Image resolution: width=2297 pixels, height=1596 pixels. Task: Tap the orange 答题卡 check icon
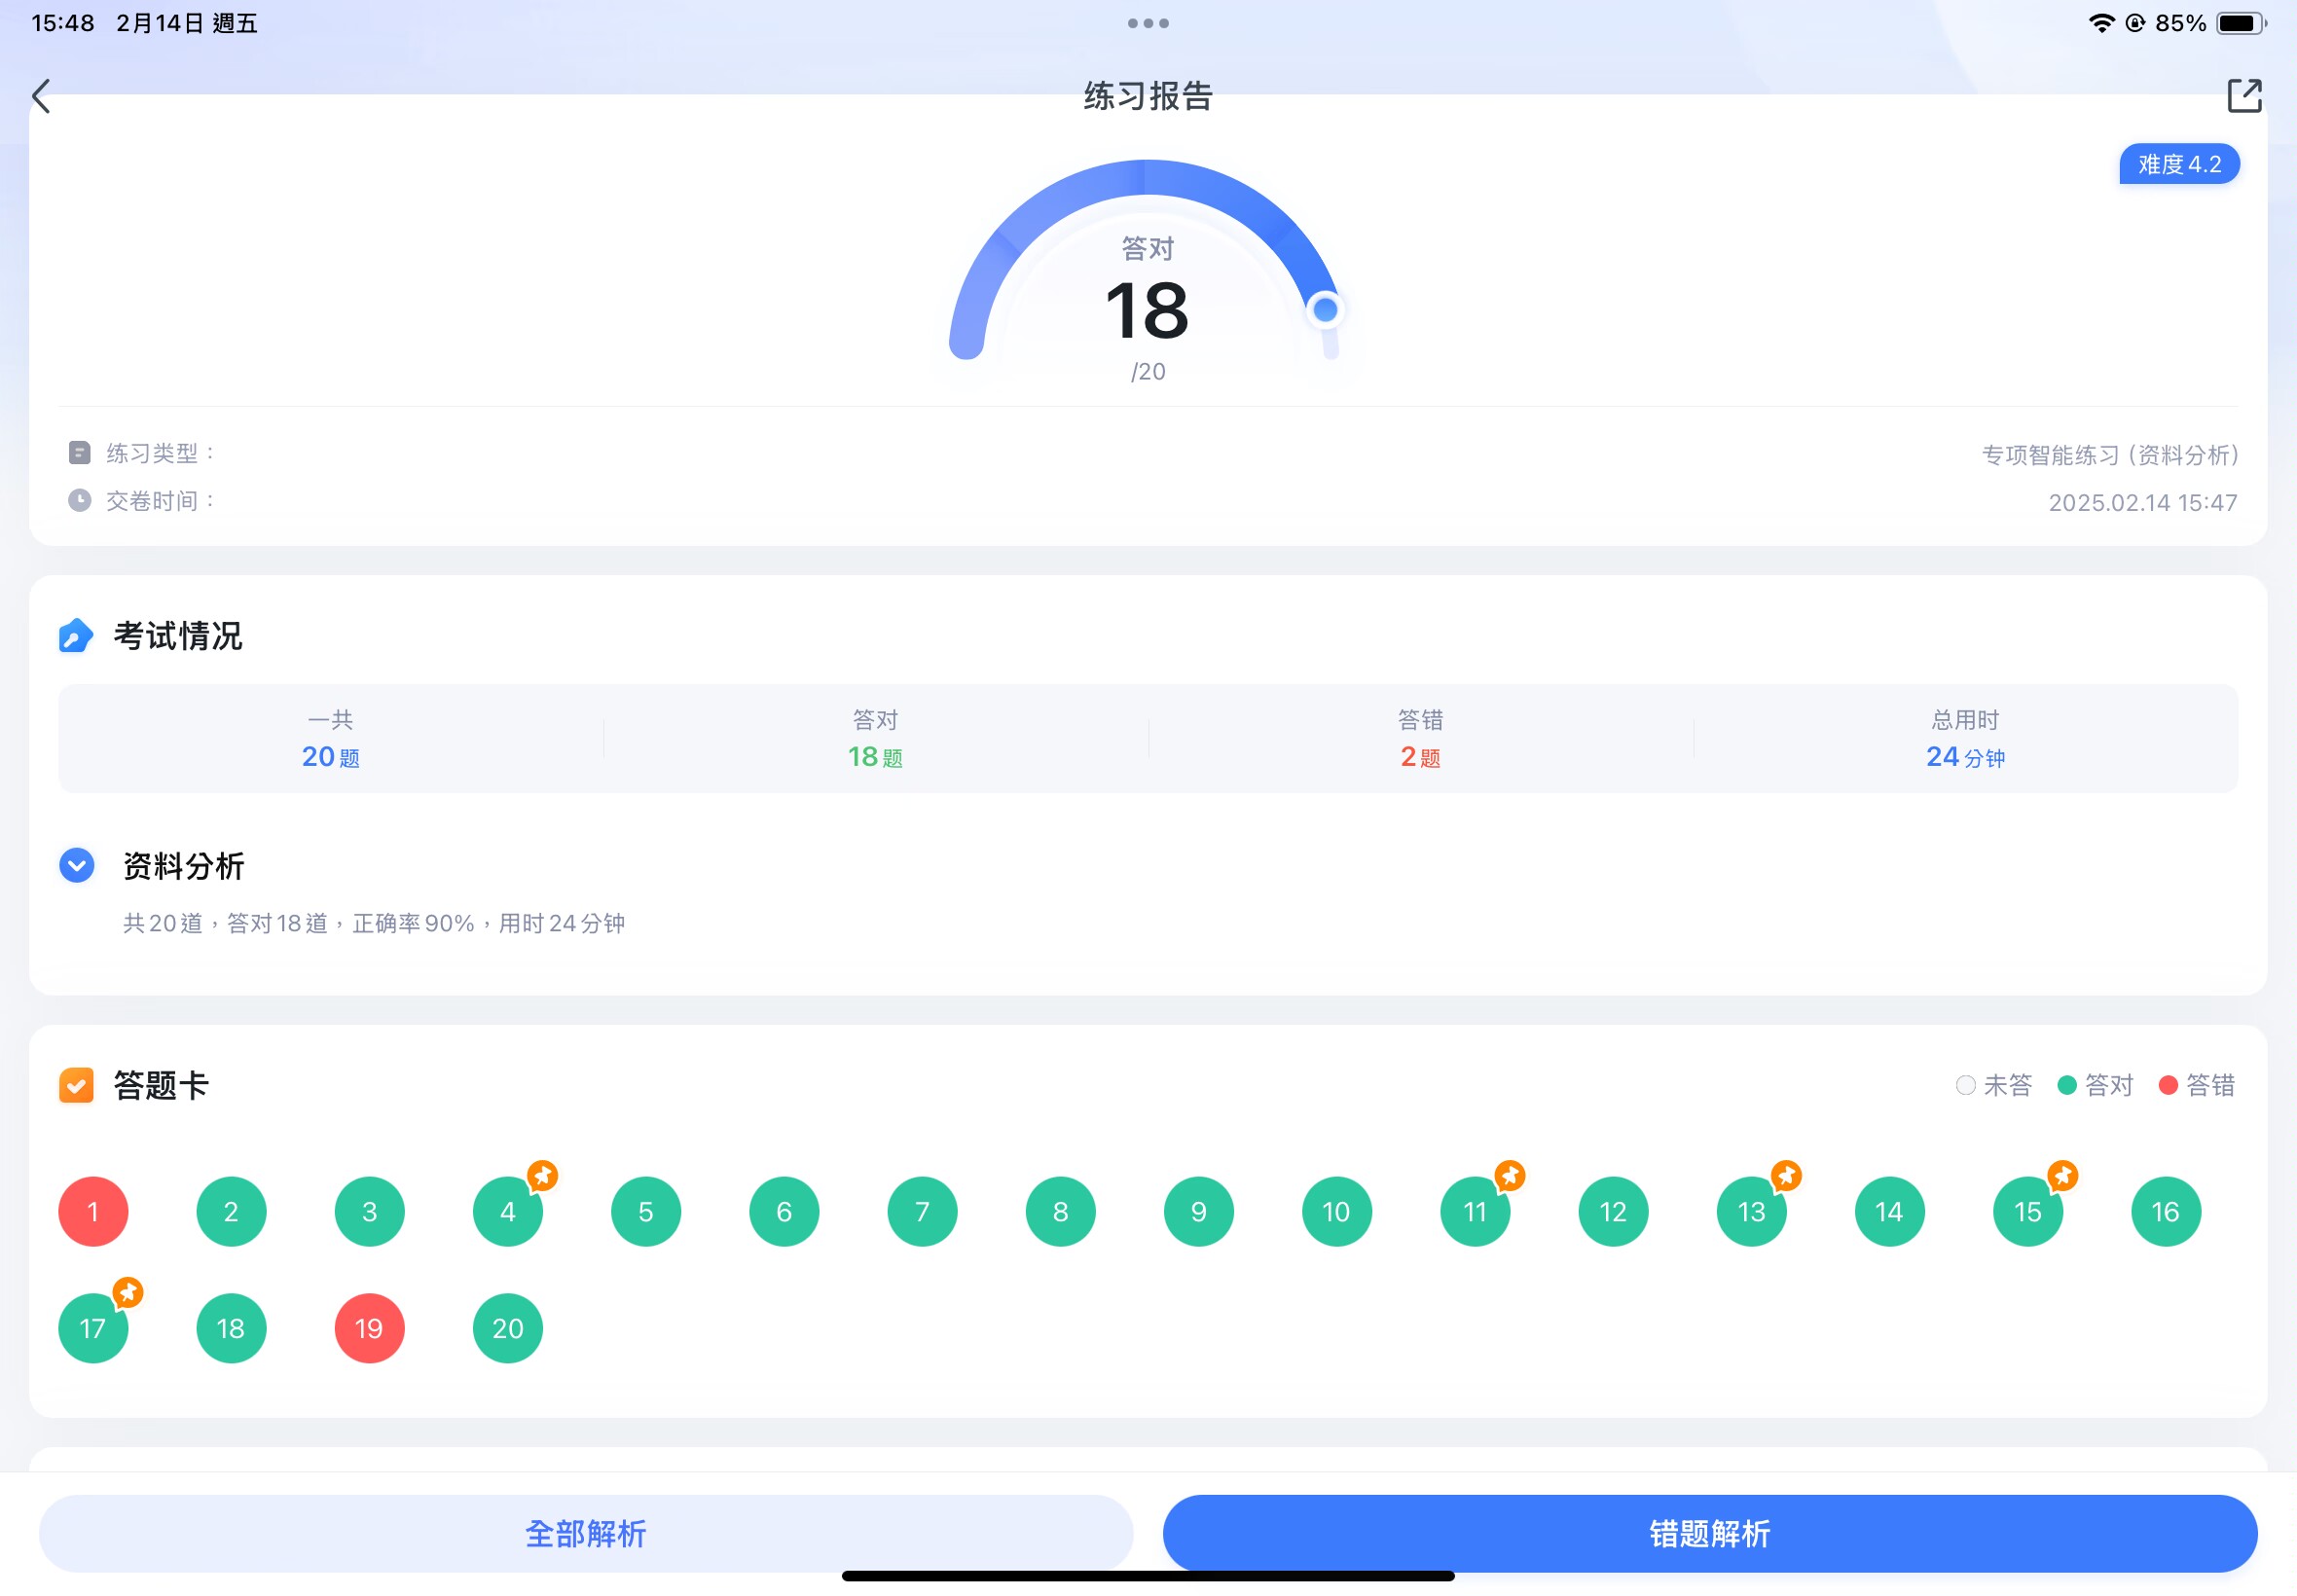(76, 1085)
